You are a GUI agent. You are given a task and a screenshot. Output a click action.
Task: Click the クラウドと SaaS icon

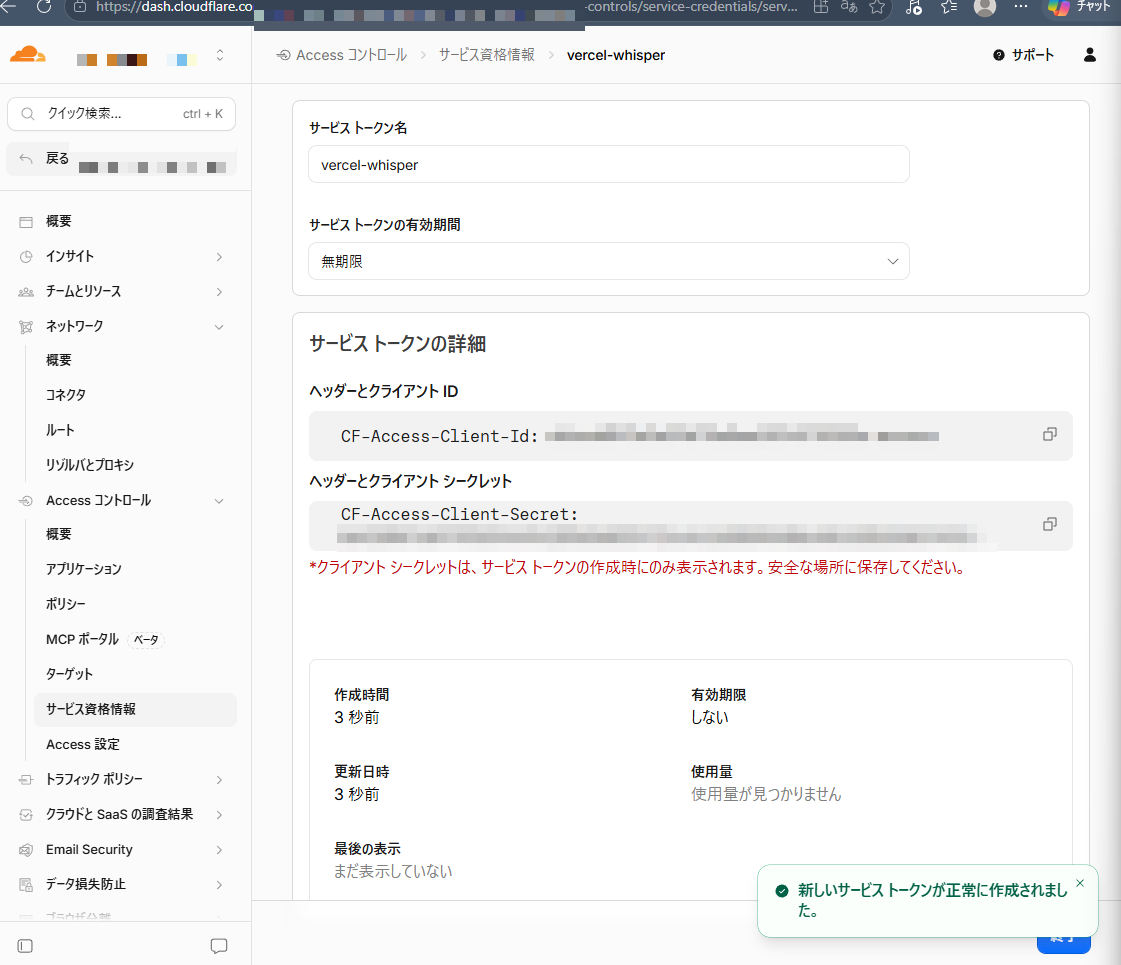[26, 814]
